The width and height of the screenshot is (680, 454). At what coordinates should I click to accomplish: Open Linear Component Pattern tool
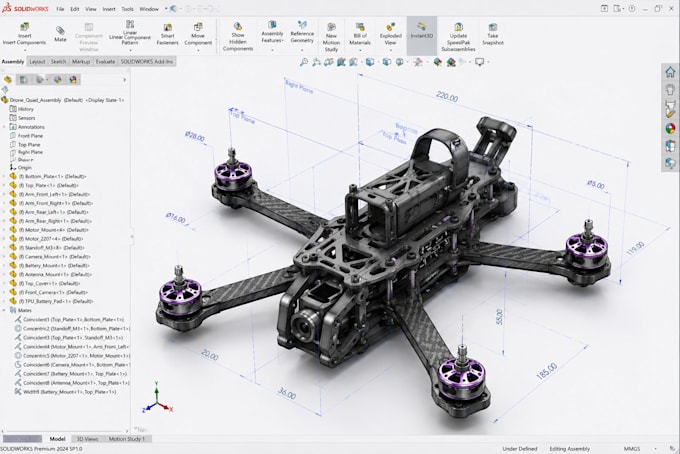130,33
